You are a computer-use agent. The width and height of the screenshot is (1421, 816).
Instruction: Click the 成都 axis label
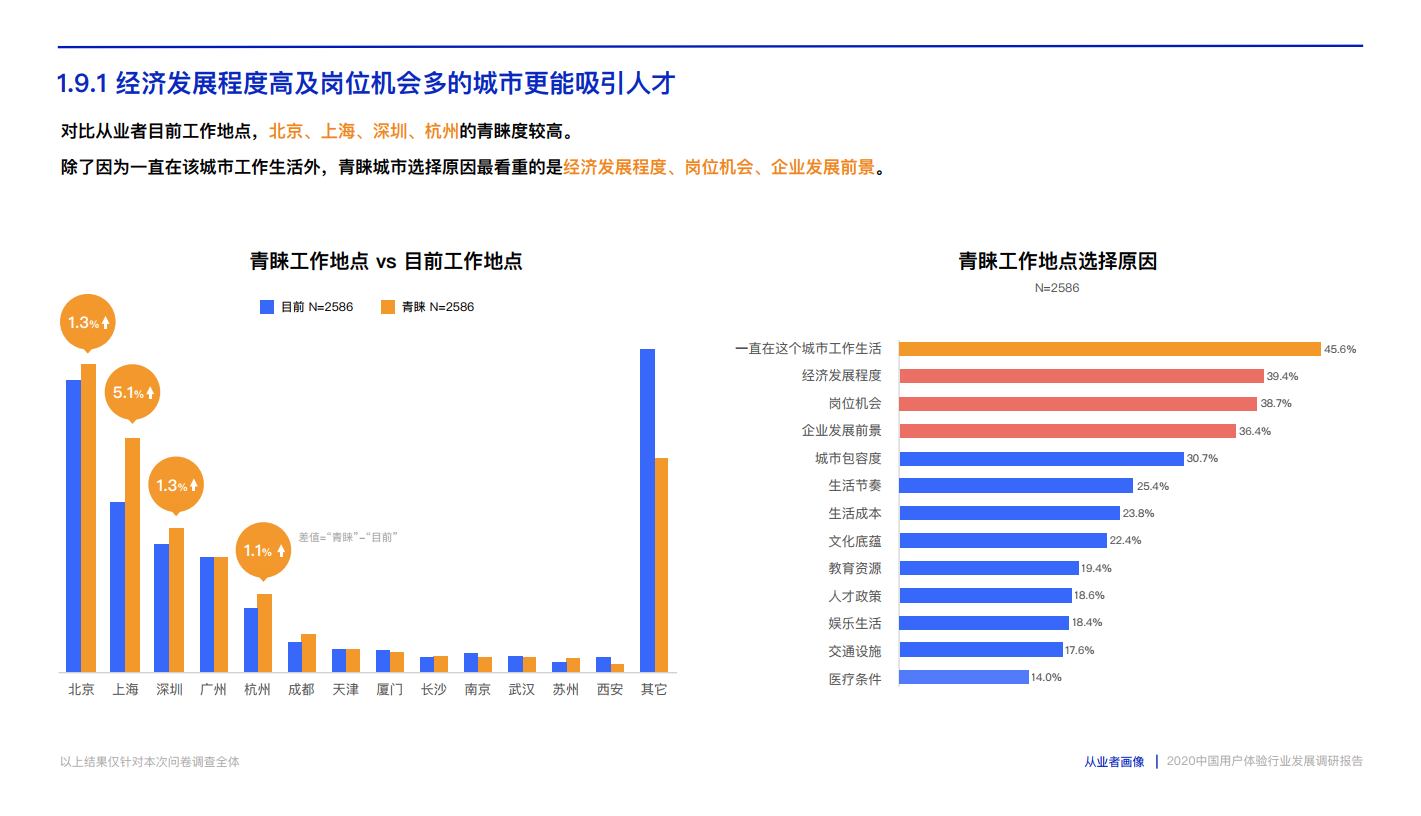(x=301, y=690)
